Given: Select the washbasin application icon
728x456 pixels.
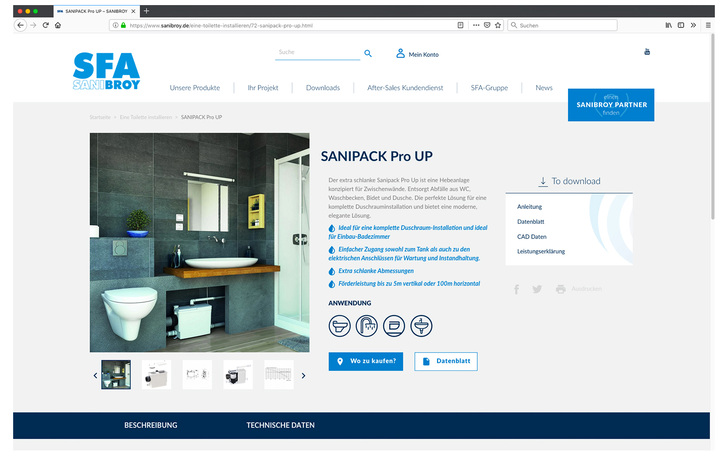Looking at the screenshot, I should 422,325.
